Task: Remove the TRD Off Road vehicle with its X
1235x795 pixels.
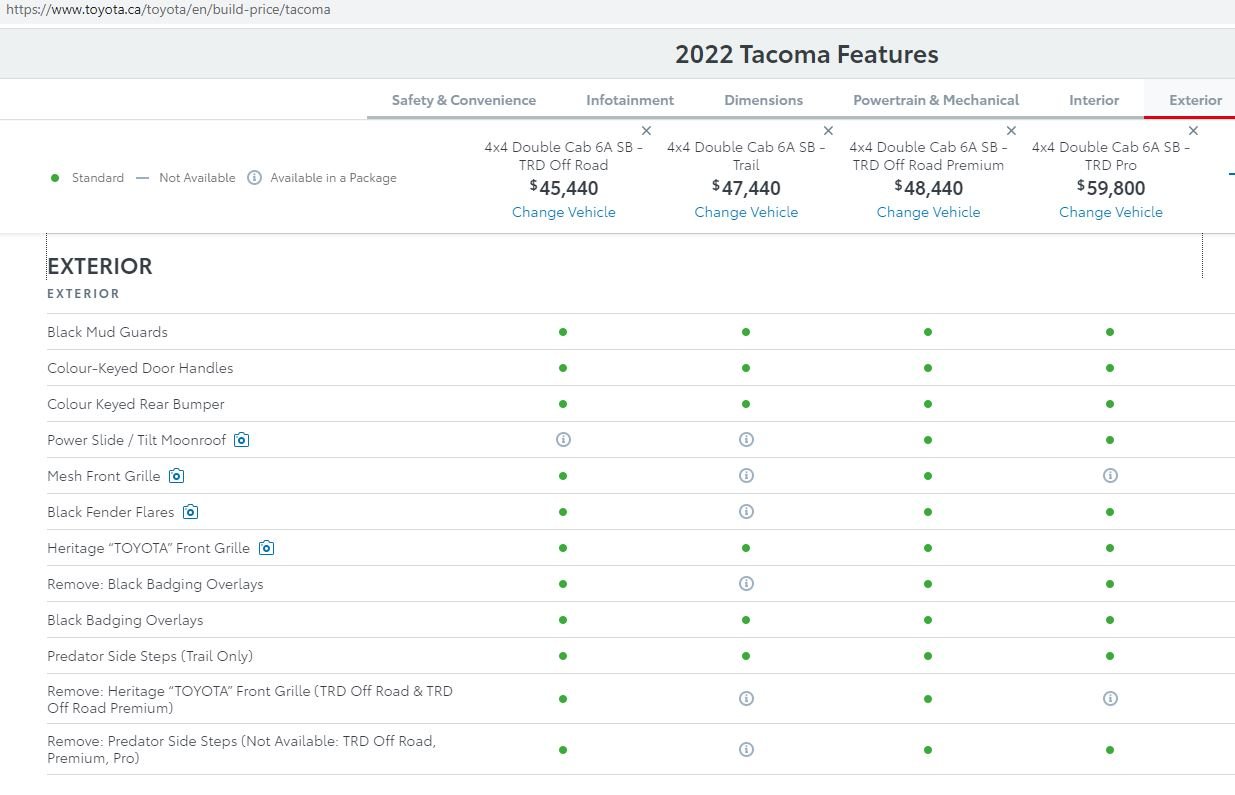Action: (646, 131)
